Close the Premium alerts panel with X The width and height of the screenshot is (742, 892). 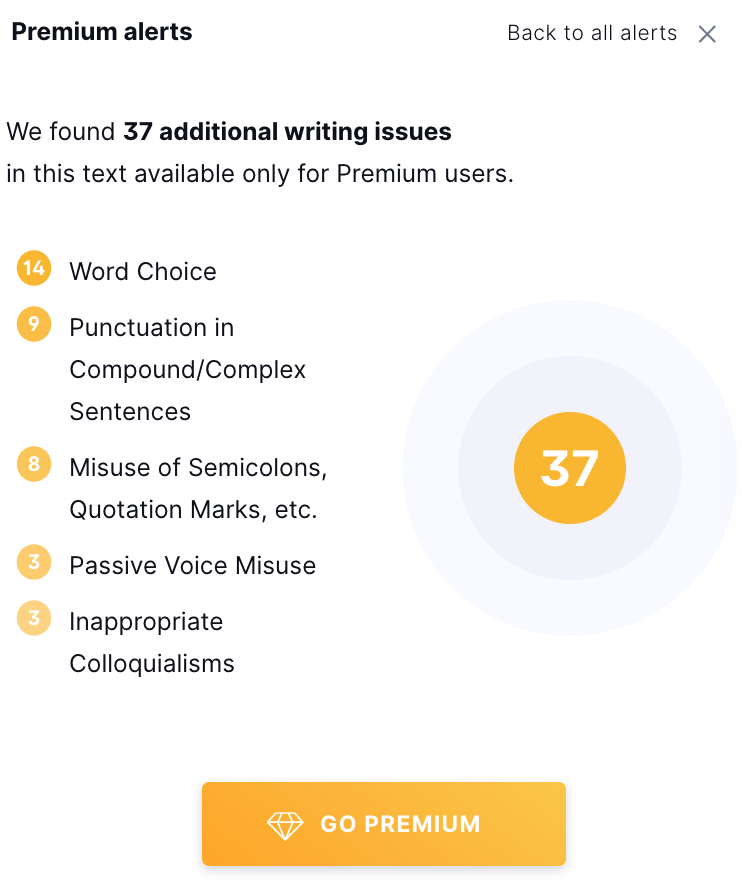(x=707, y=34)
